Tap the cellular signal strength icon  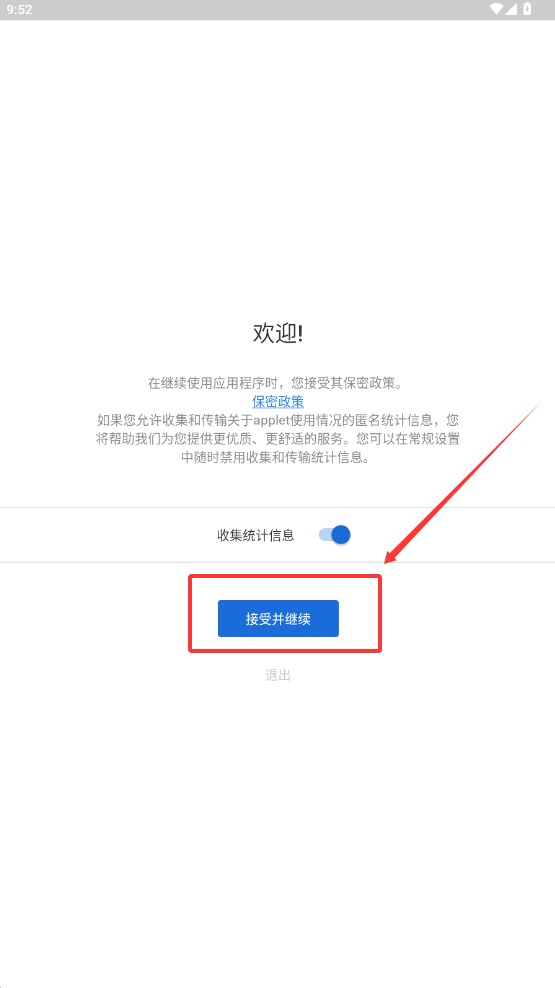pyautogui.click(x=512, y=9)
